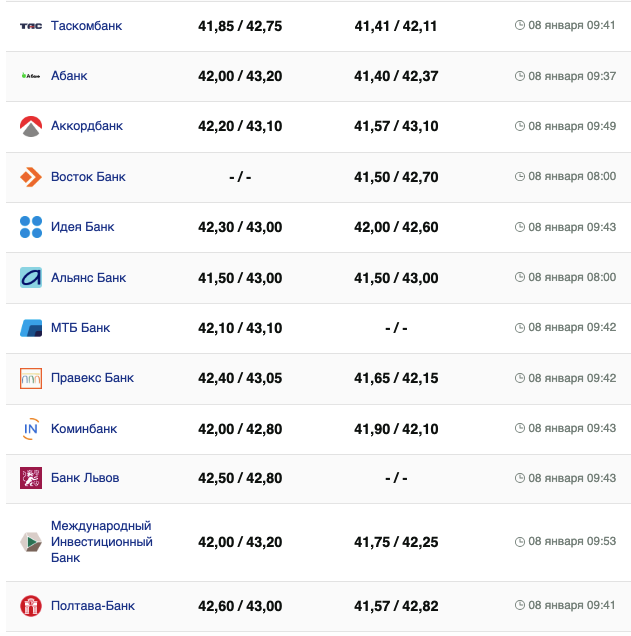The width and height of the screenshot is (631, 636).
Task: Click the Идея Банк blue dots logo
Action: click(31, 227)
